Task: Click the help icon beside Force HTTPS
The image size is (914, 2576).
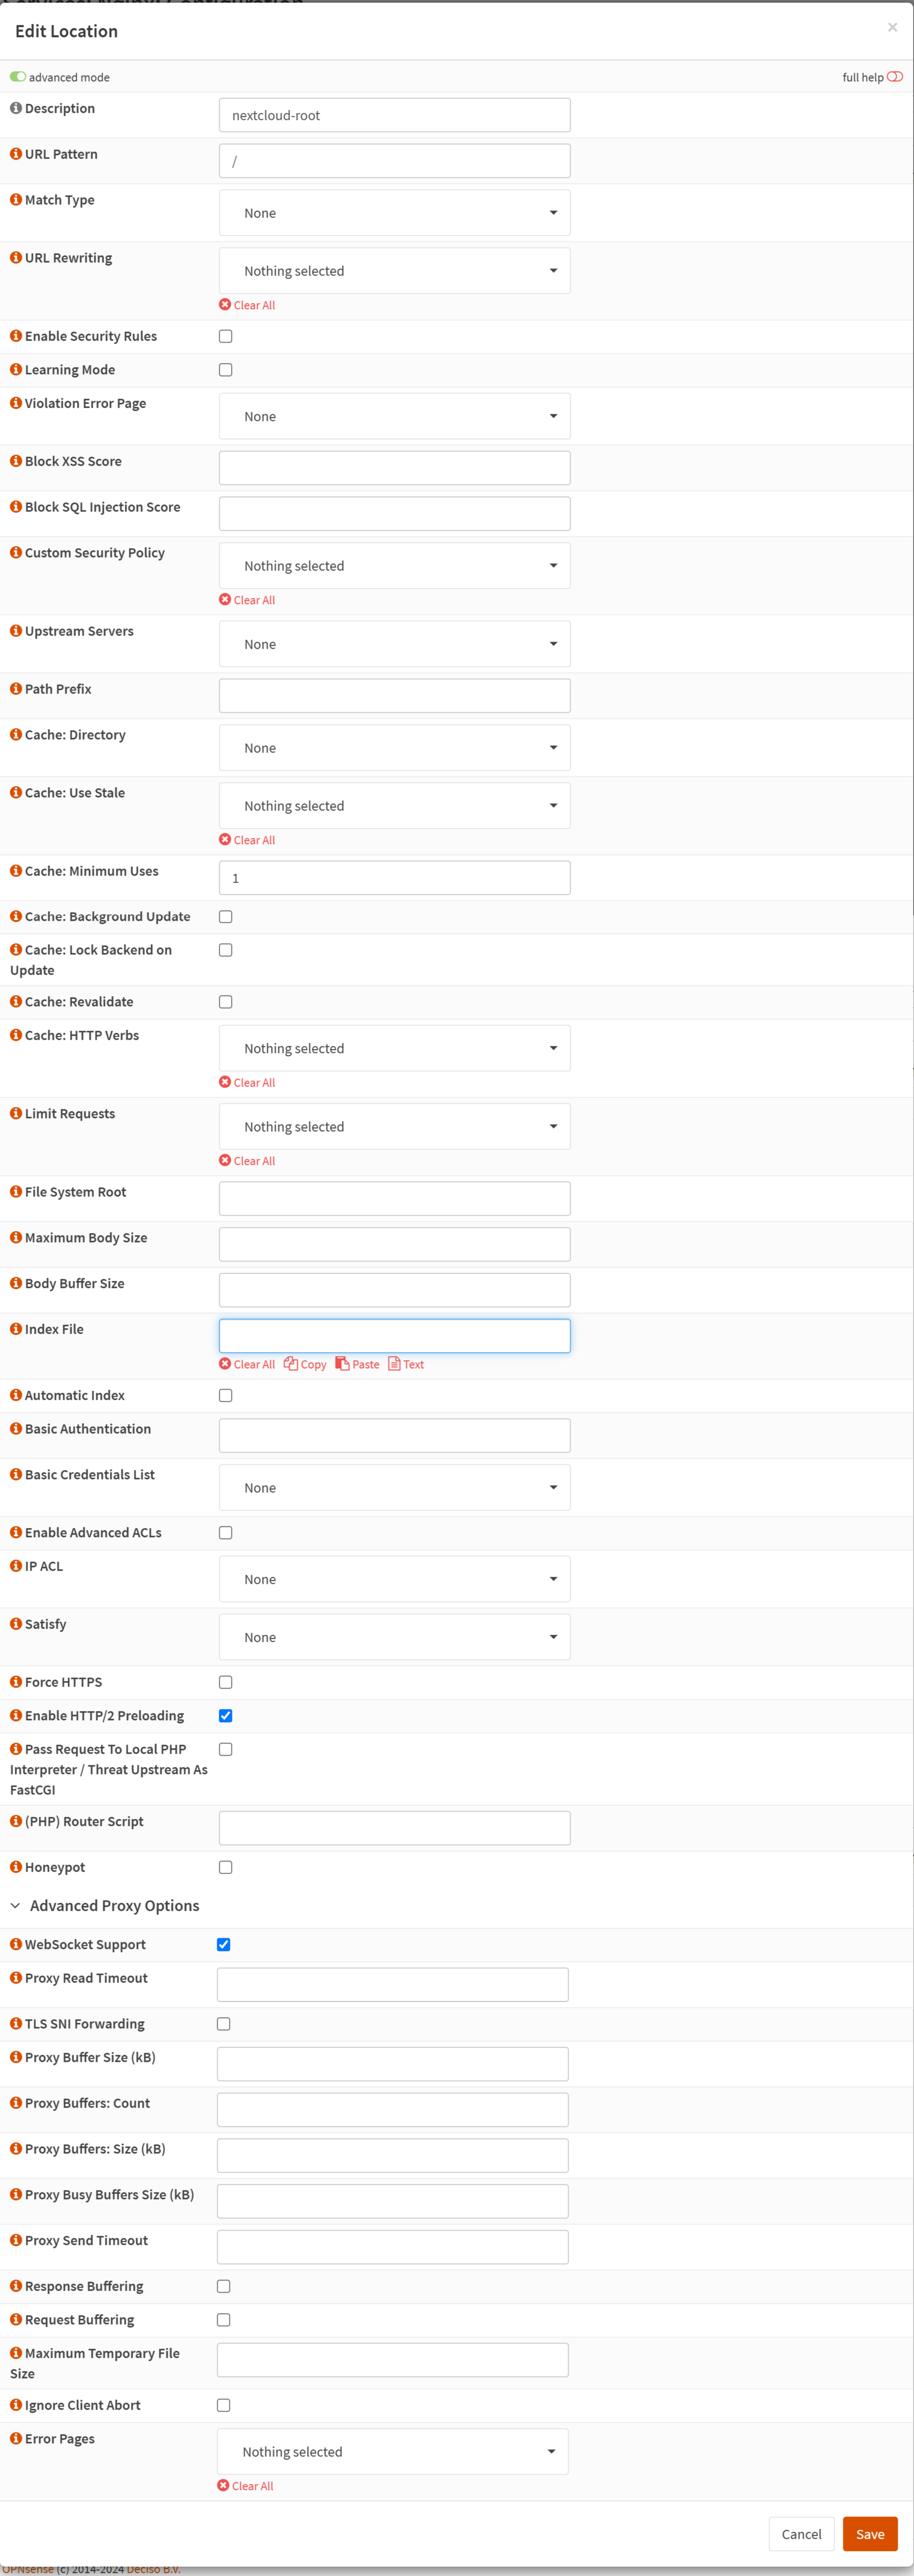Action: point(16,1682)
